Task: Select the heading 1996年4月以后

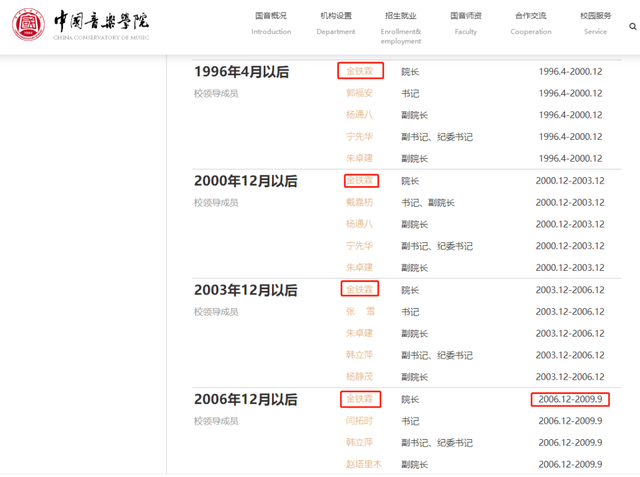Action: (242, 72)
